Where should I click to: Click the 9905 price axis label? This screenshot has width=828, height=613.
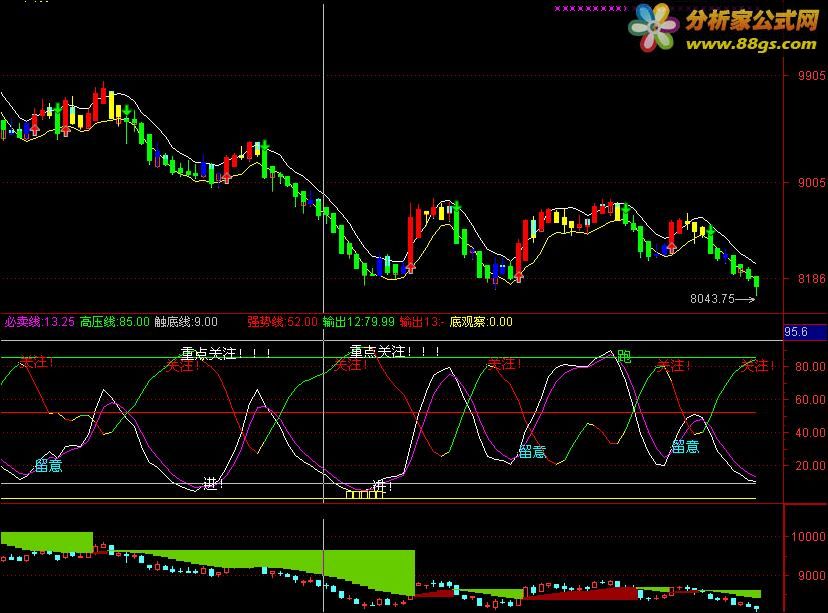(812, 76)
